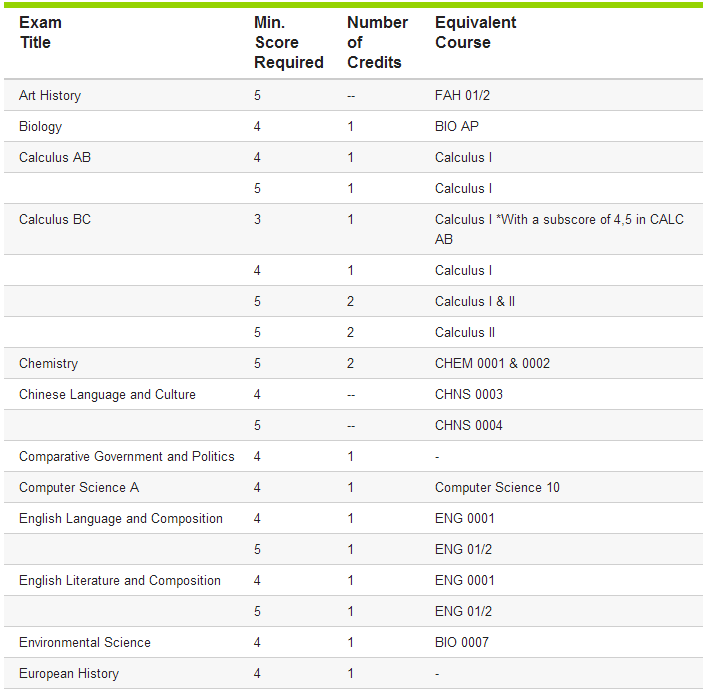Click the Exam Title column header
Image resolution: width=706 pixels, height=690 pixels.
click(x=40, y=32)
